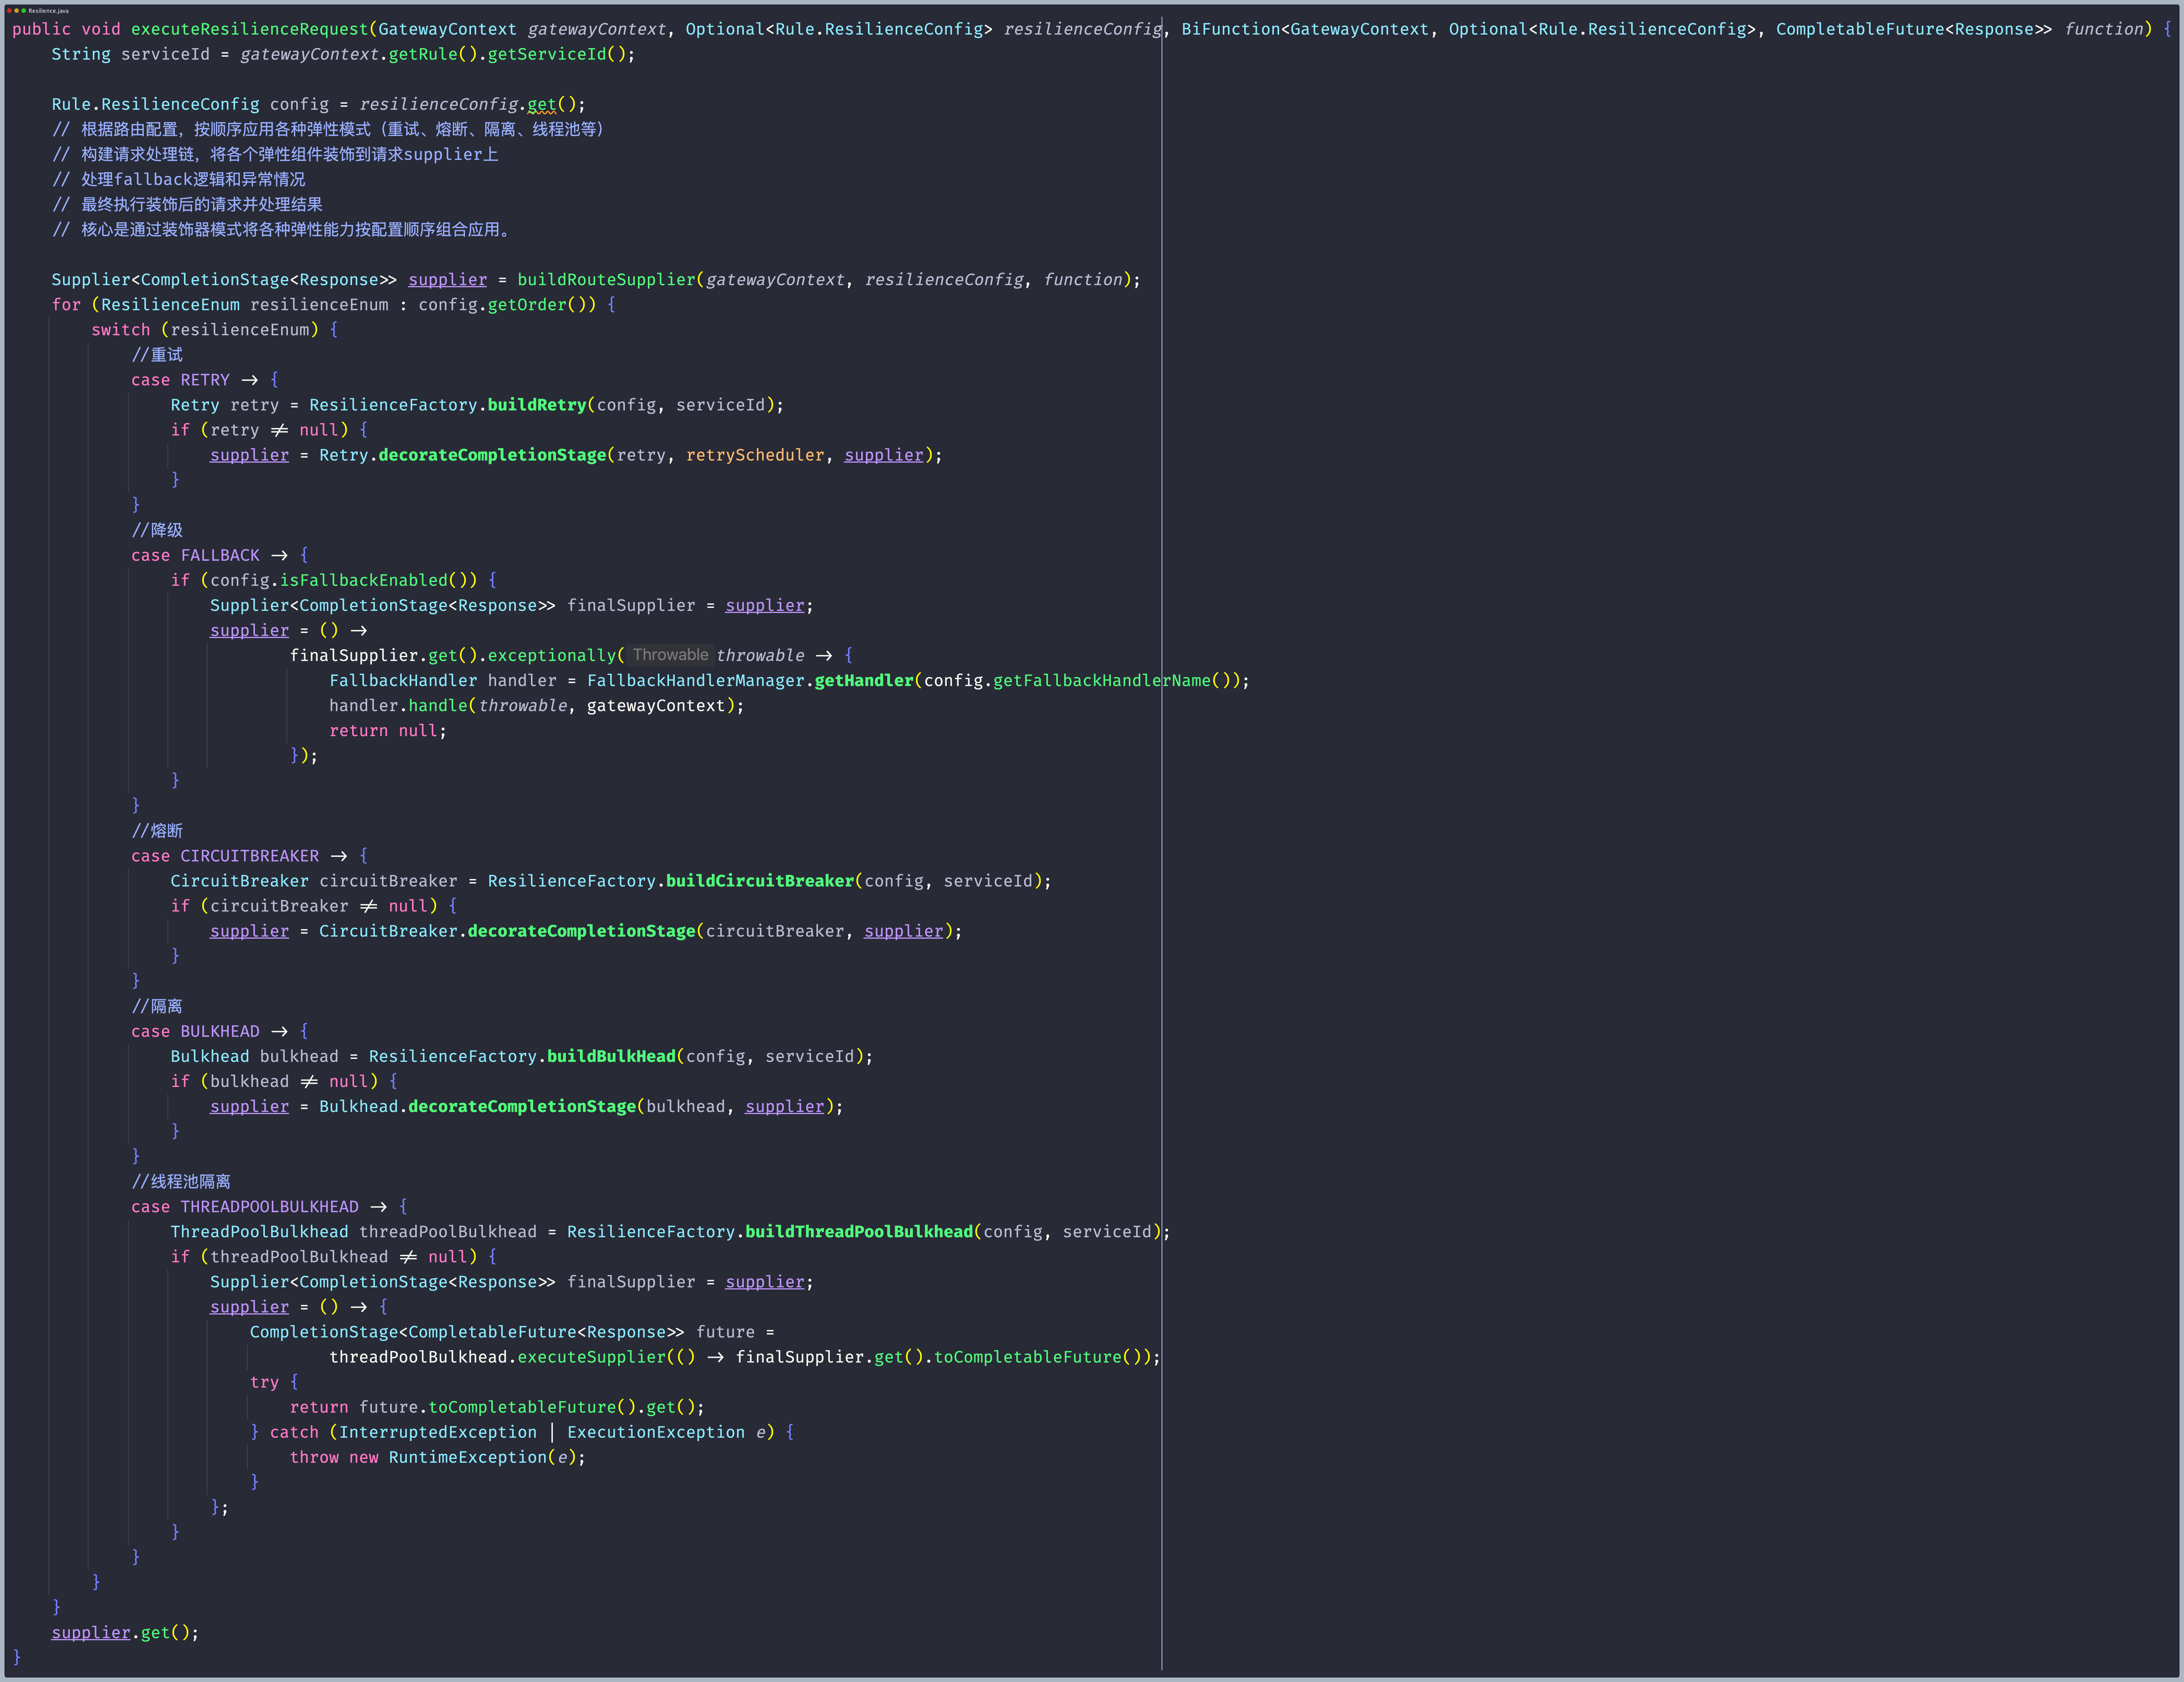
Task: Click the buildBulkHead method call
Action: [x=611, y=1056]
